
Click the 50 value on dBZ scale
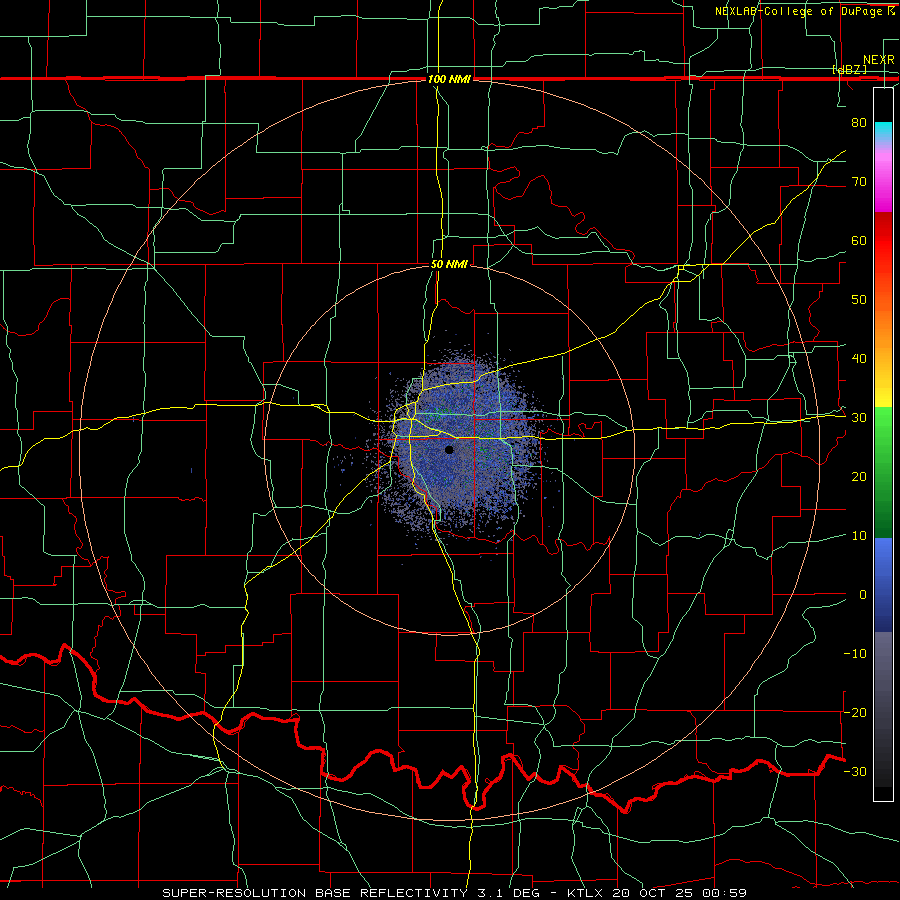pyautogui.click(x=859, y=300)
